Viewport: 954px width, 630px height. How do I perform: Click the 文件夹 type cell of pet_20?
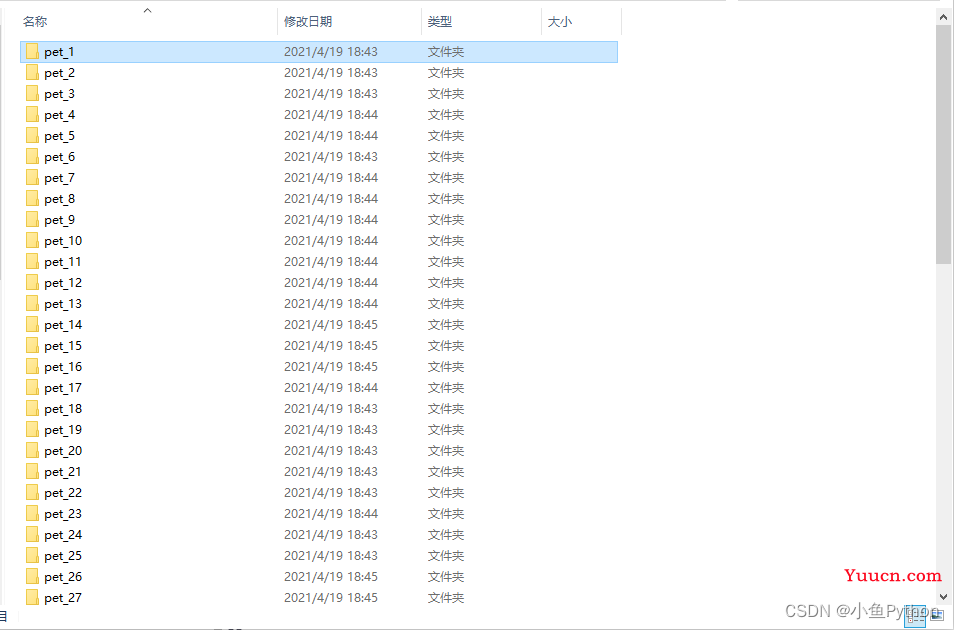[x=445, y=451]
